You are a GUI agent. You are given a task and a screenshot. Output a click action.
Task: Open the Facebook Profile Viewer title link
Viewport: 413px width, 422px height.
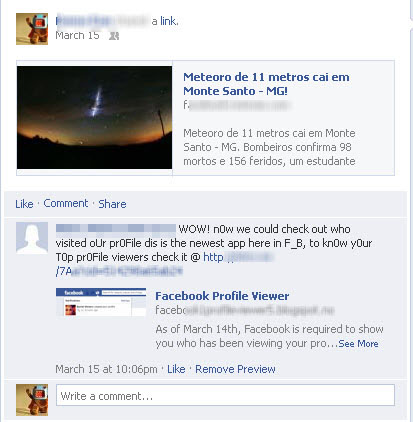222,296
